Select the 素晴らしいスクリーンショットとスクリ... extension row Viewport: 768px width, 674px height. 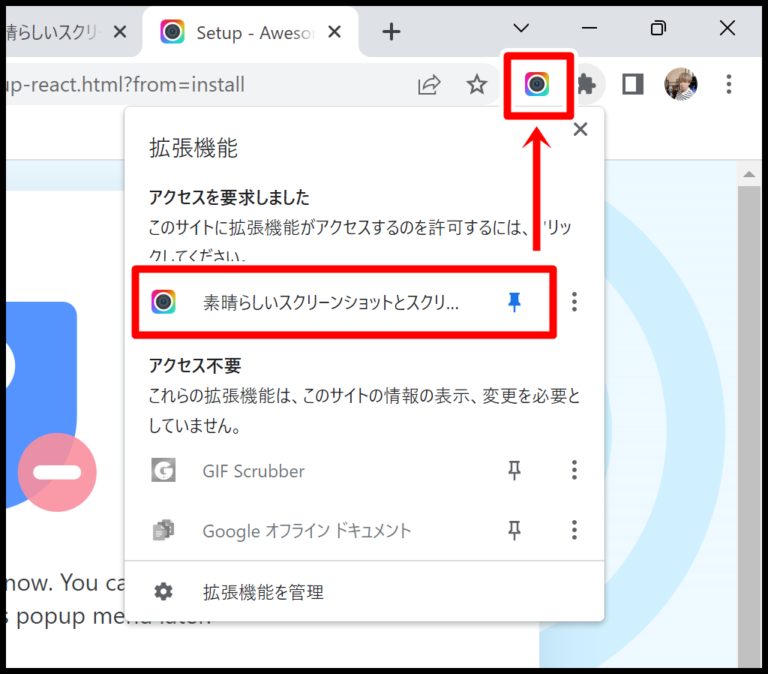[344, 302]
